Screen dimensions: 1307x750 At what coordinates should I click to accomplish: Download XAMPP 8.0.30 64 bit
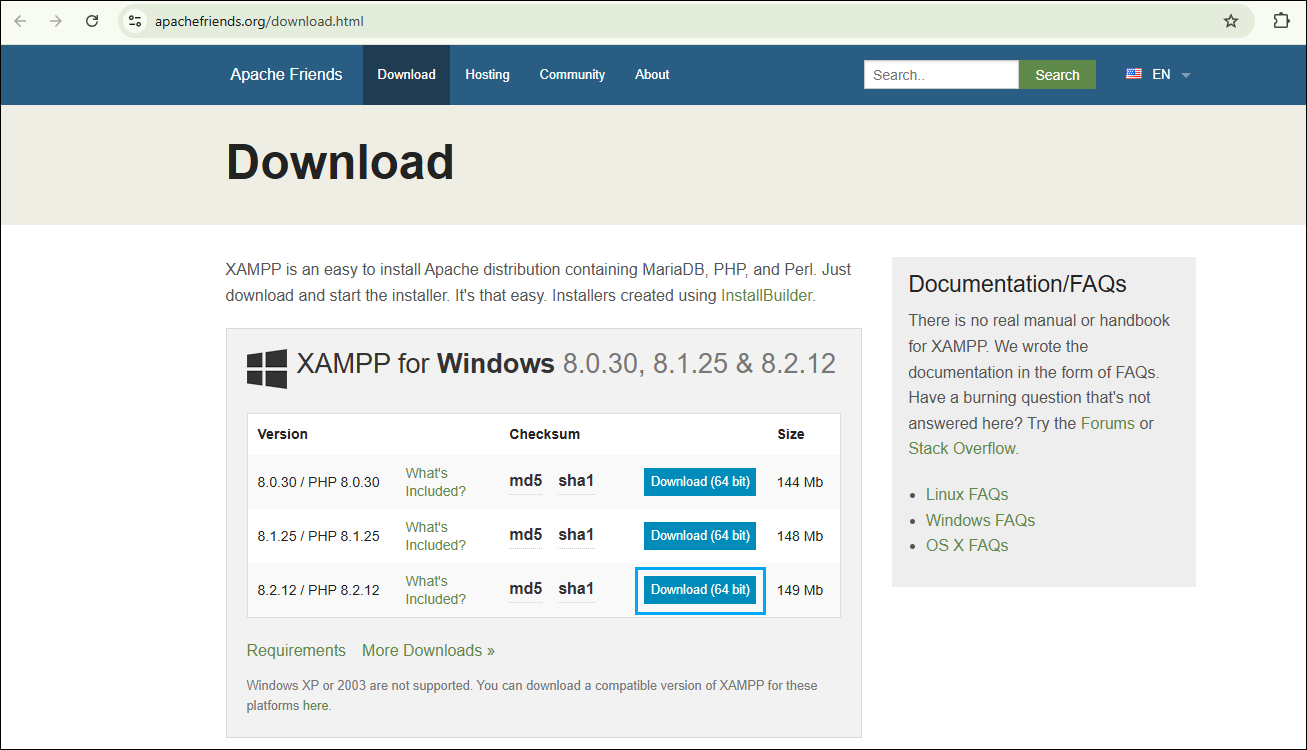[x=700, y=482]
